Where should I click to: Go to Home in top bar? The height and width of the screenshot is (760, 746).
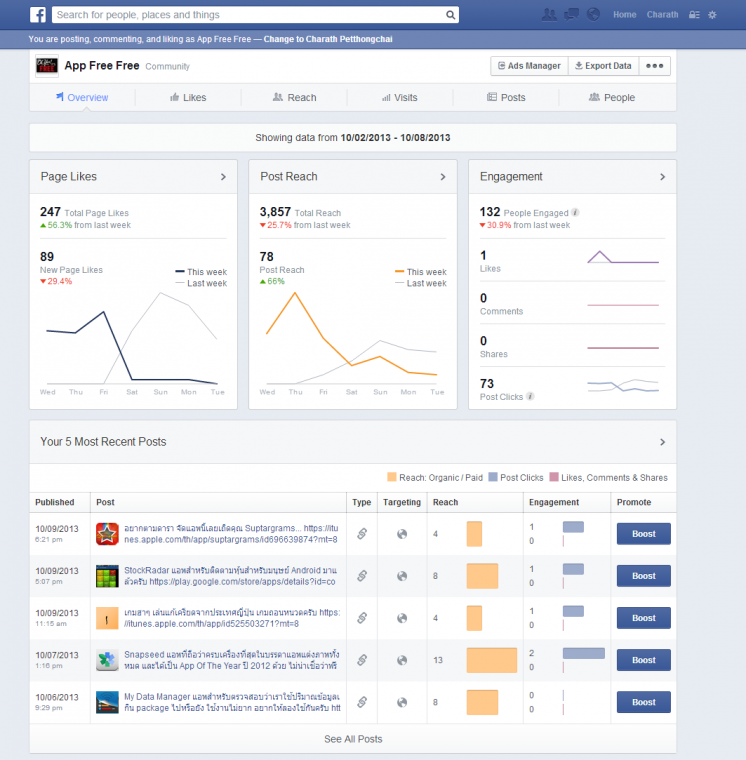[x=624, y=15]
